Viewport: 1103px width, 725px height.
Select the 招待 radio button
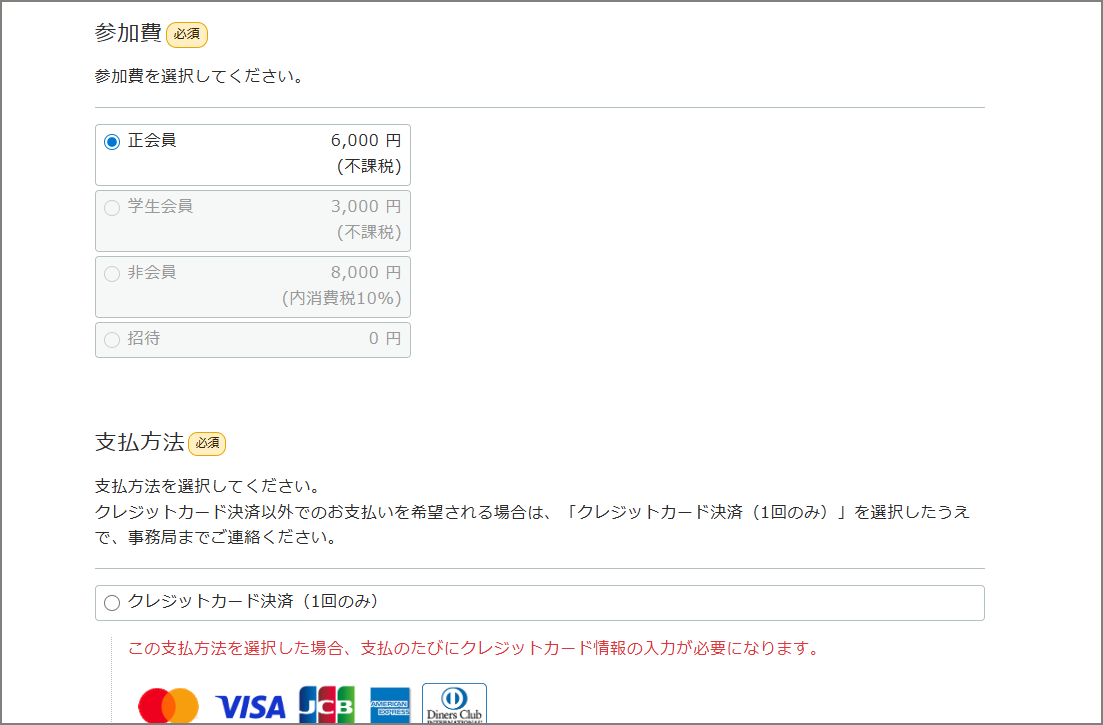112,340
